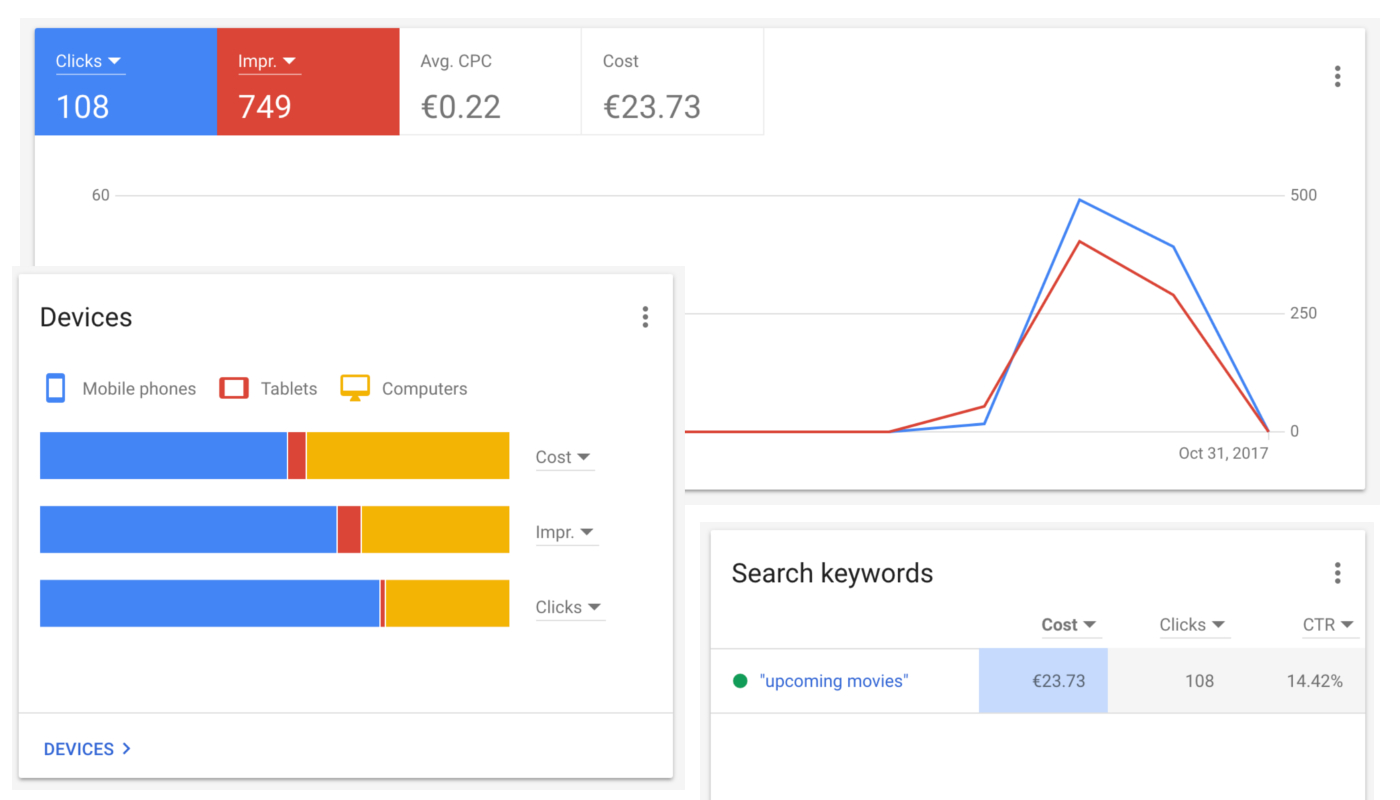1400x800 pixels.
Task: Open Search keywords card three-dot menu
Action: pyautogui.click(x=1337, y=573)
